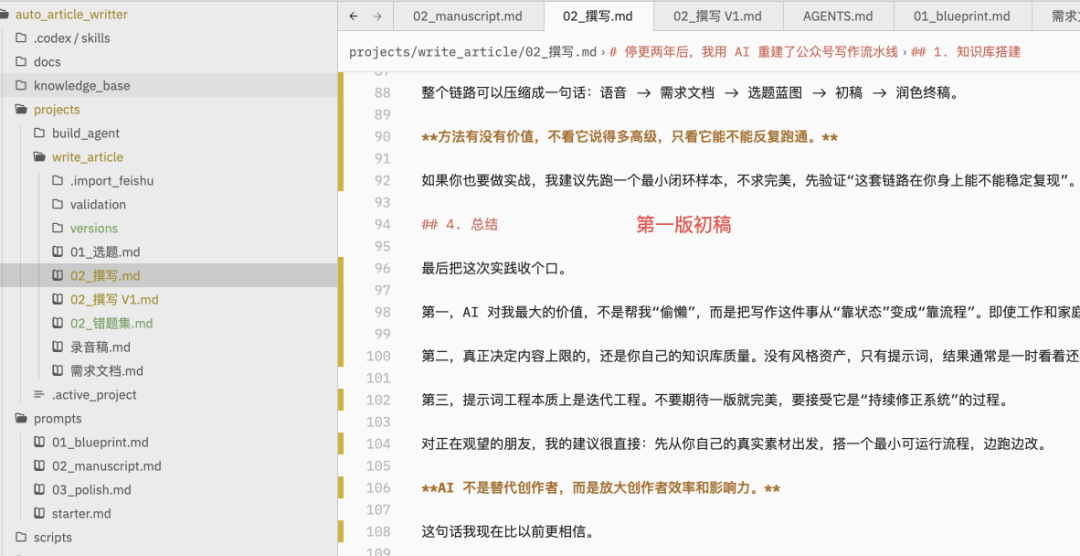1080x556 pixels.
Task: Switch to the 02_撰写.md tab
Action: 598,17
